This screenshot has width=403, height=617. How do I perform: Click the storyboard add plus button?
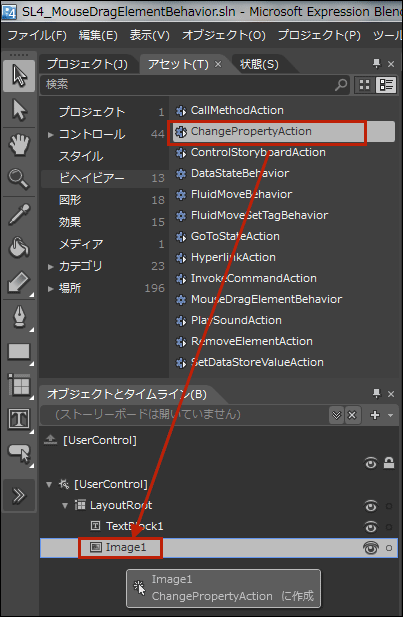click(x=375, y=415)
